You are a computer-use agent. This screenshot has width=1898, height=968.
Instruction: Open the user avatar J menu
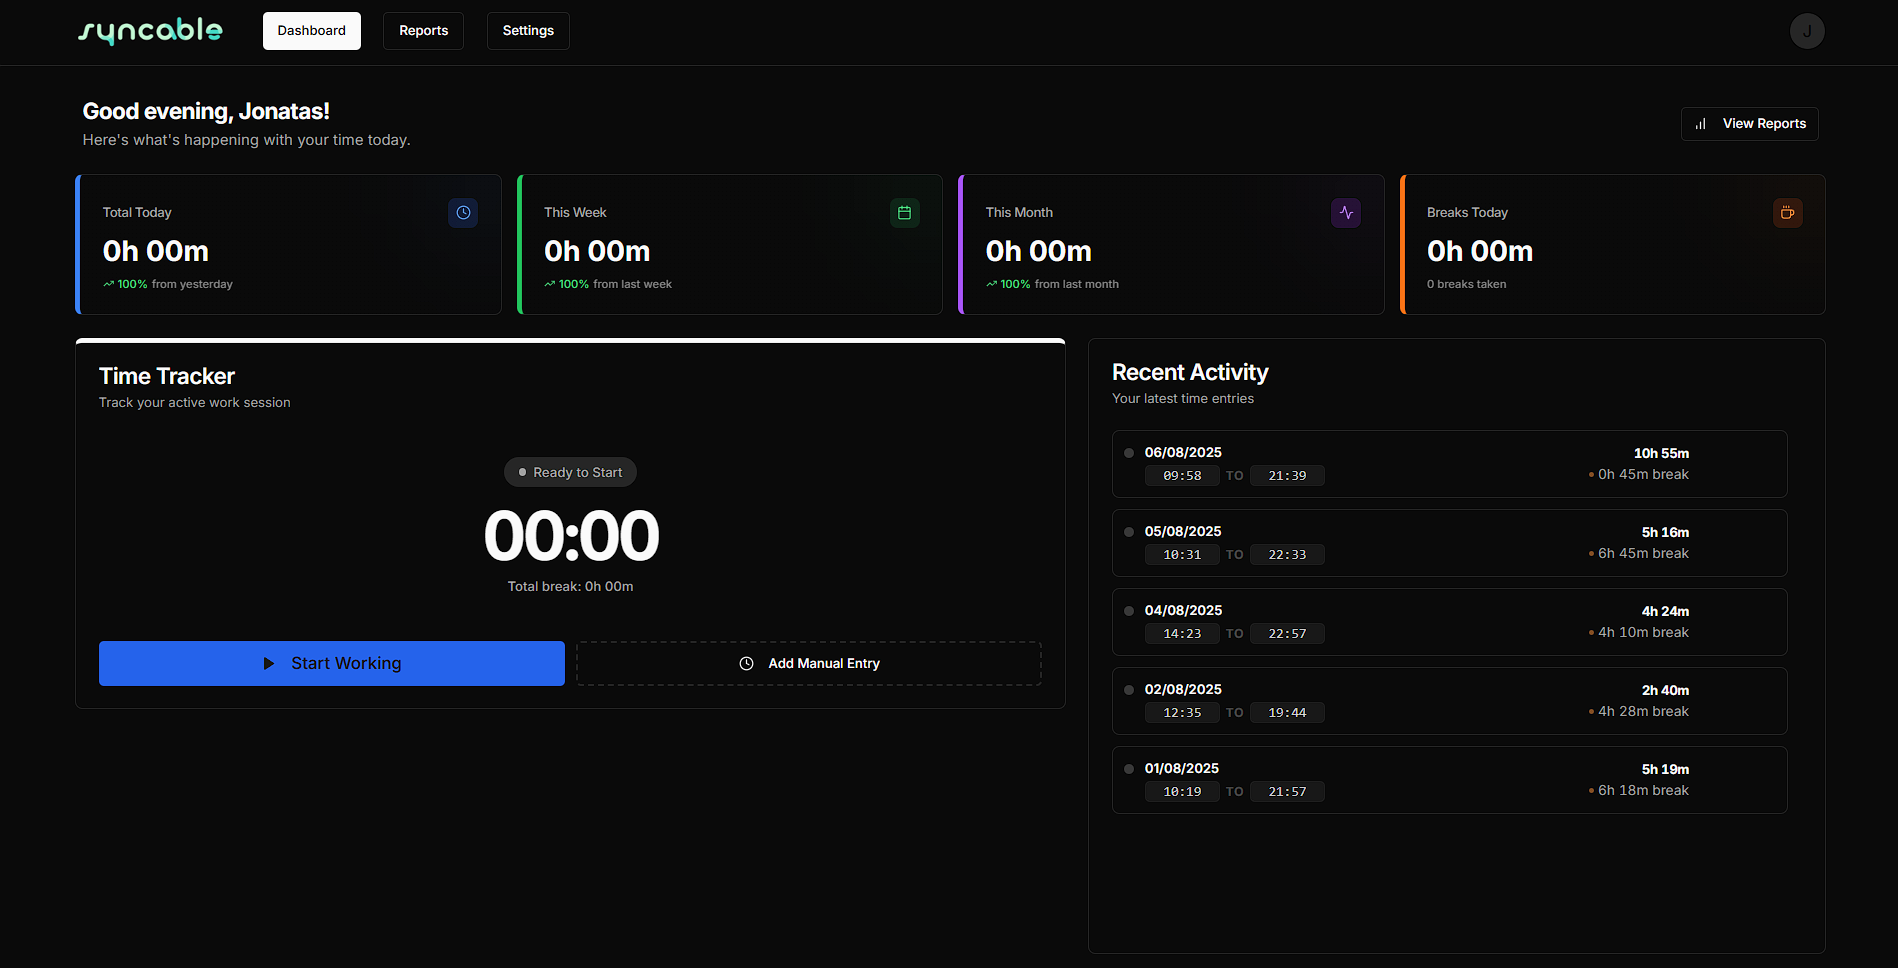pyautogui.click(x=1806, y=31)
